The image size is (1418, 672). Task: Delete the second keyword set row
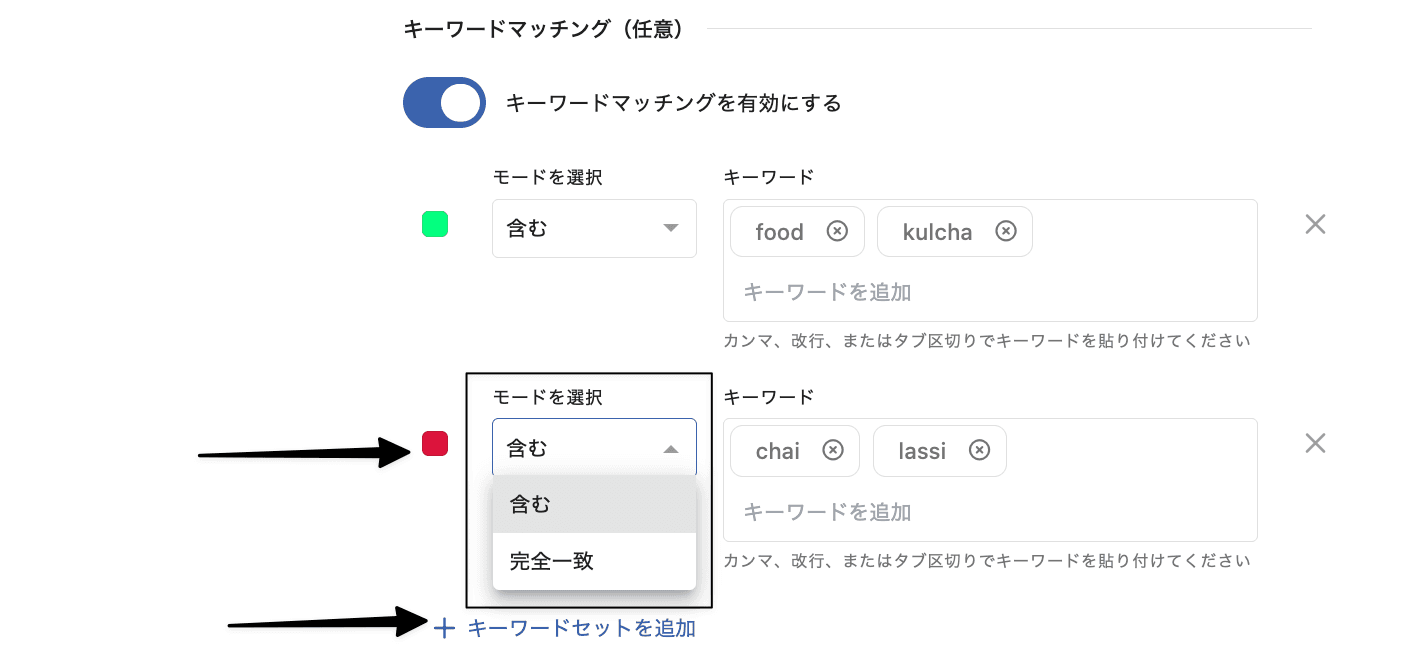(1315, 443)
